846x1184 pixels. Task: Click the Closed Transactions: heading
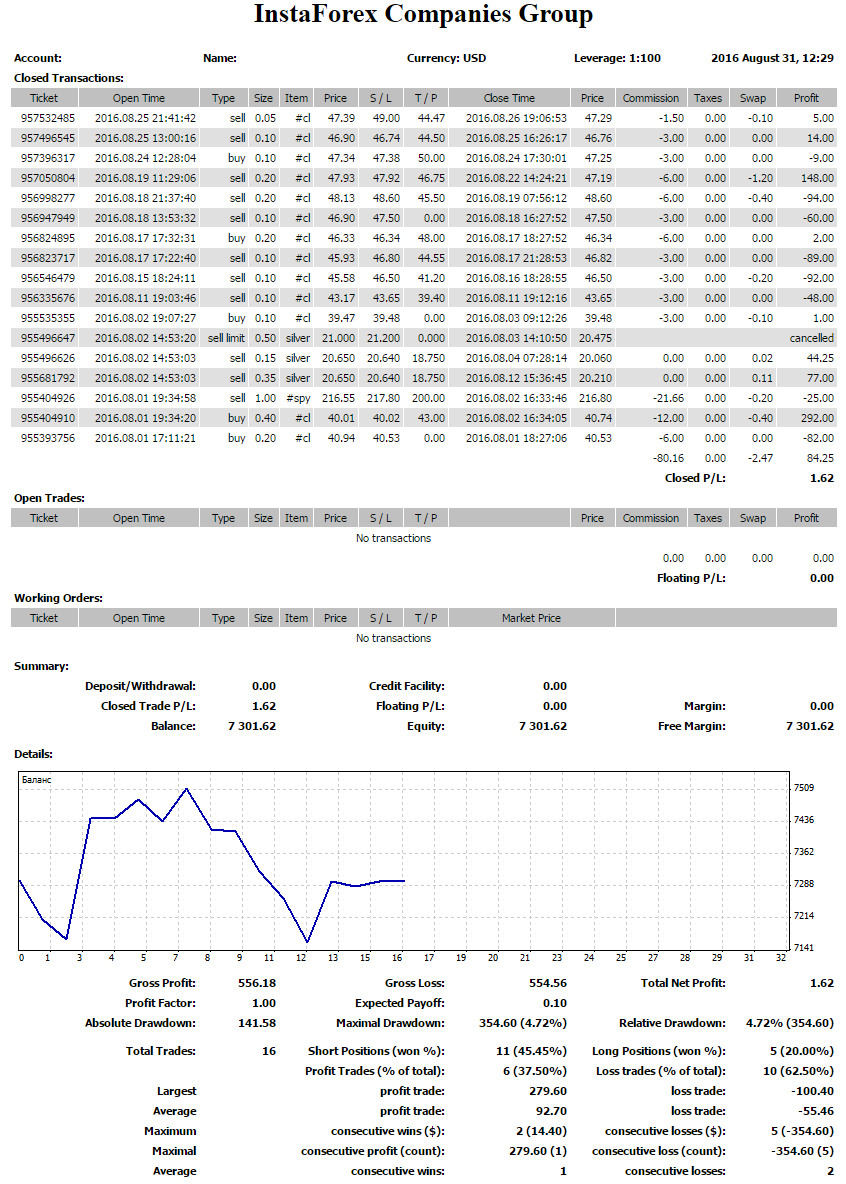(x=69, y=78)
